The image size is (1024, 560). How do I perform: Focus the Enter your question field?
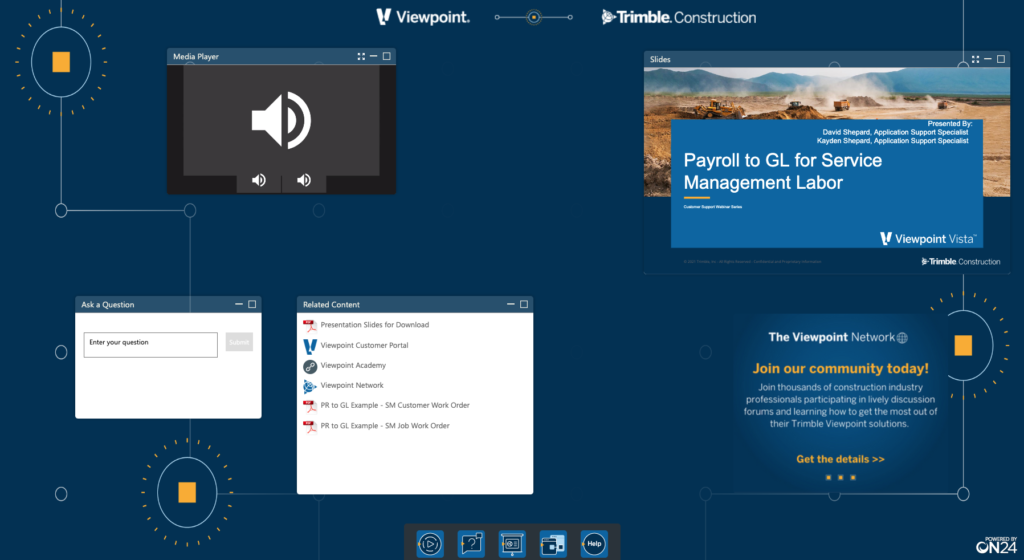[150, 345]
